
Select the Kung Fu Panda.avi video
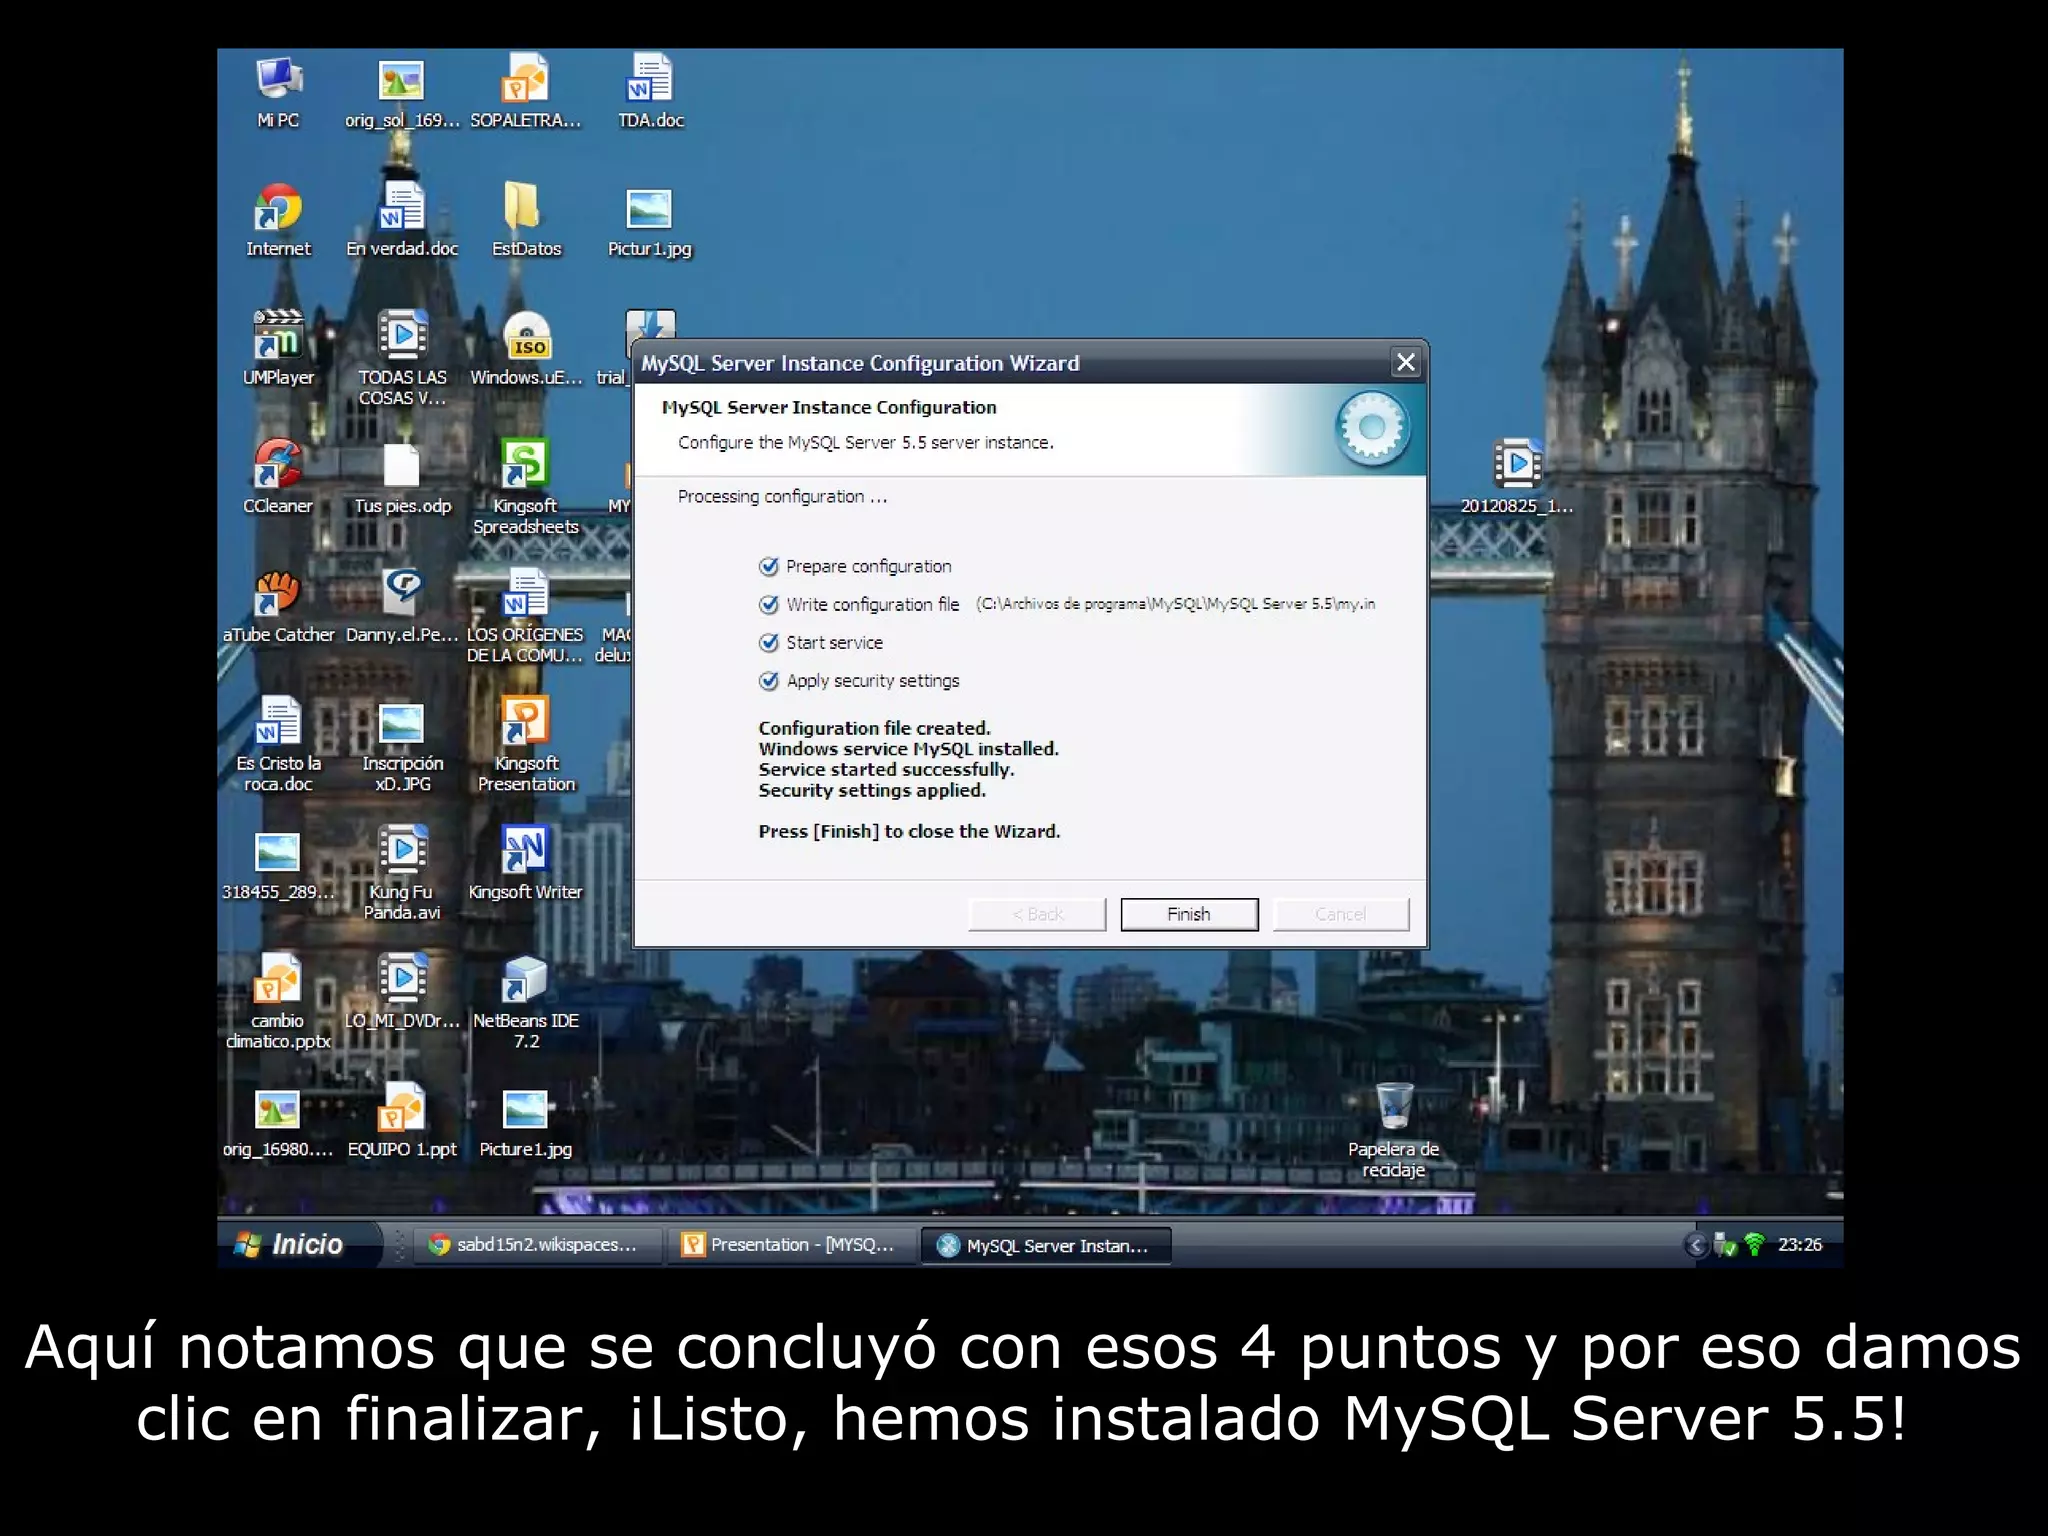point(402,874)
